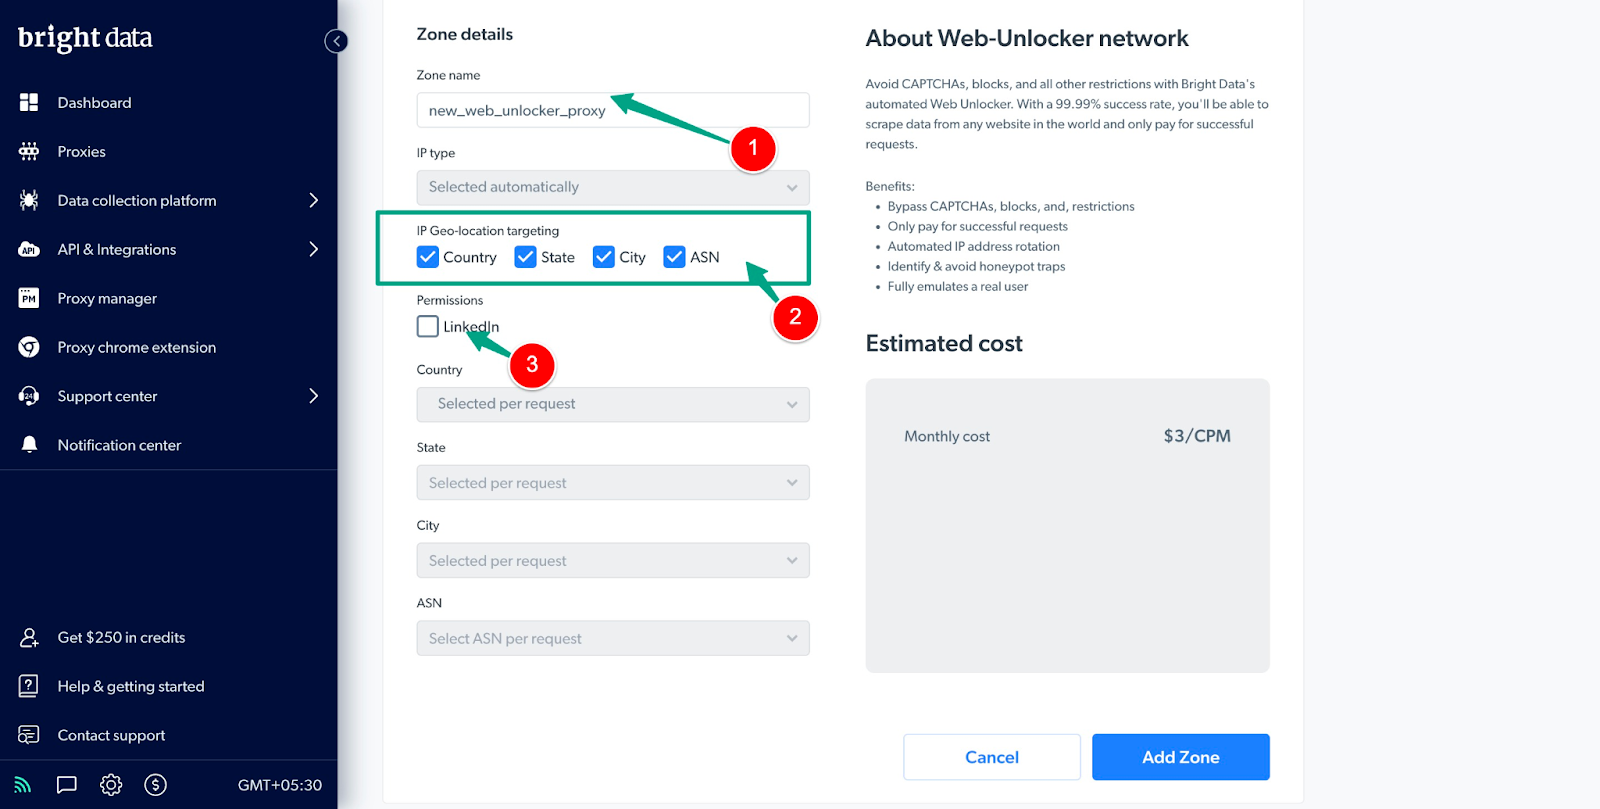1600x809 pixels.
Task: Uncheck the Country geo-targeting checkbox
Action: 428,257
